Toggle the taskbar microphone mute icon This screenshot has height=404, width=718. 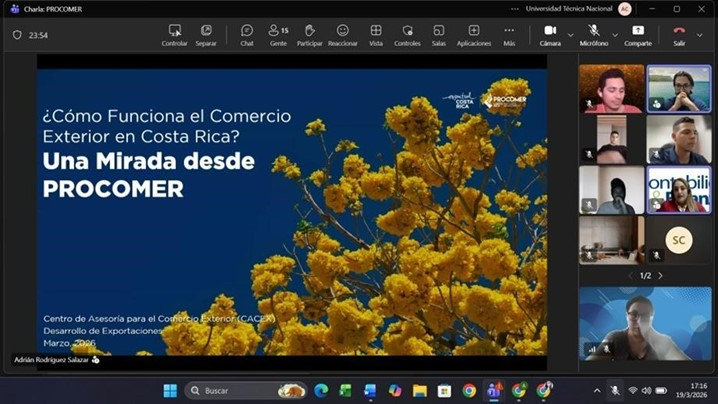coord(615,390)
